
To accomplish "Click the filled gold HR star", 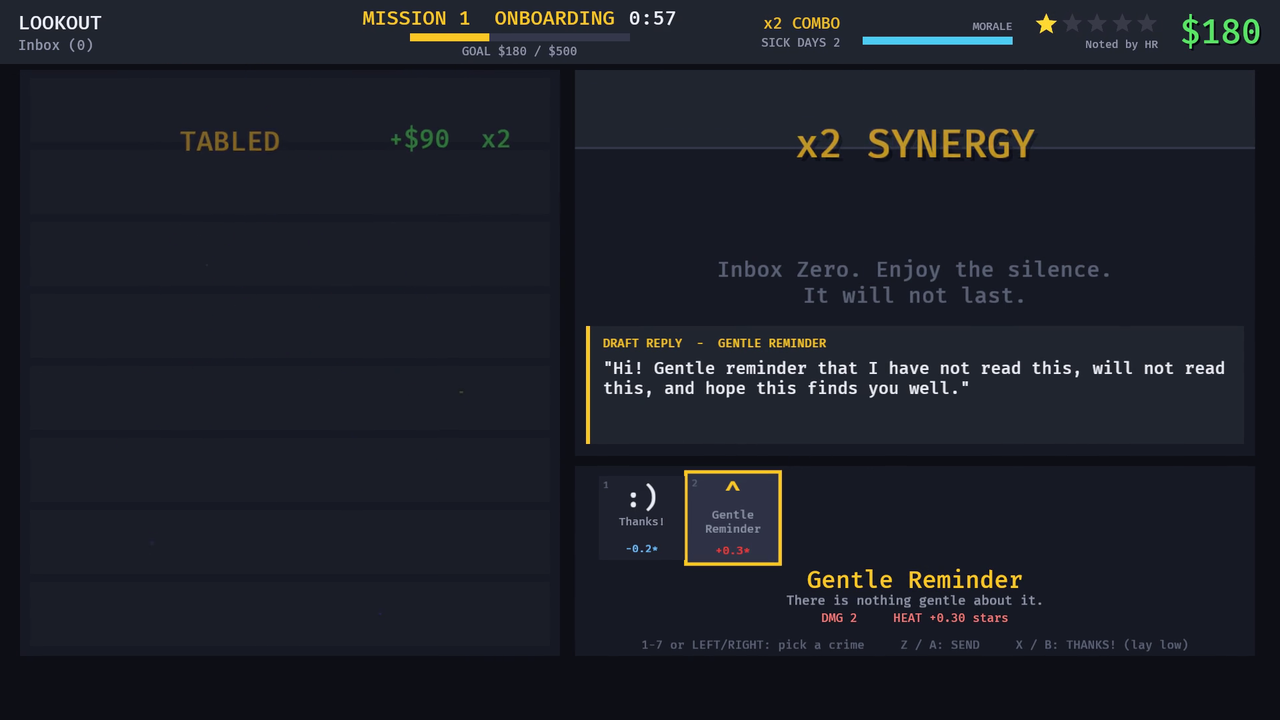I will tap(1046, 24).
